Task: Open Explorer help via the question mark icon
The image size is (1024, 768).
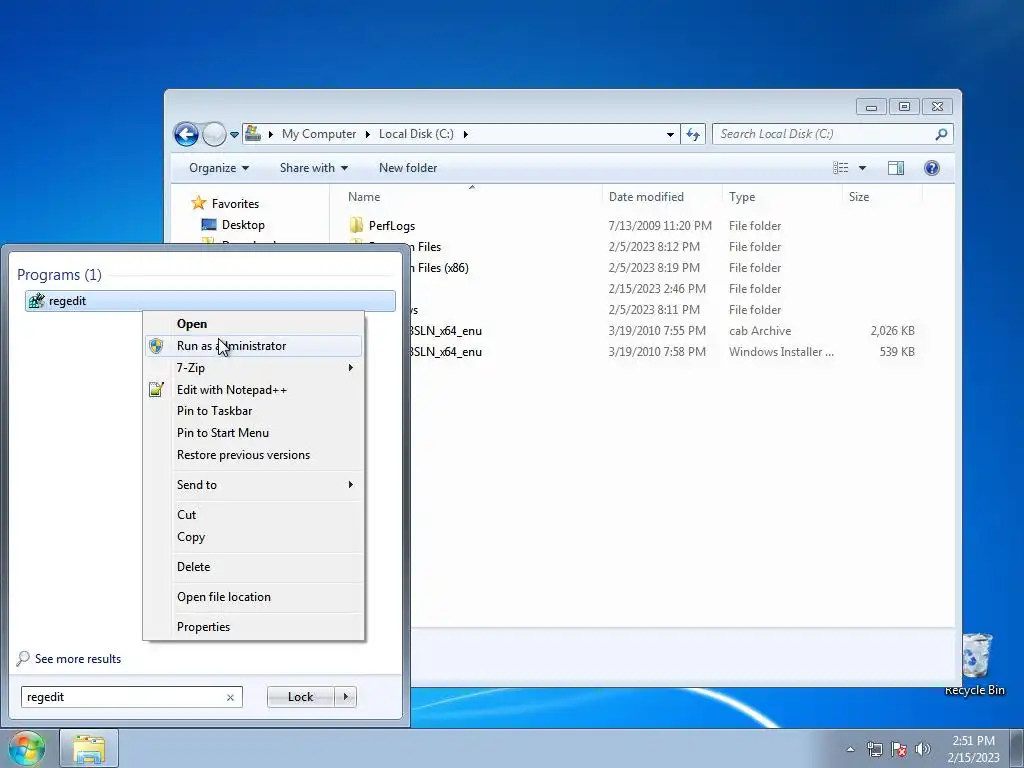Action: coord(932,168)
